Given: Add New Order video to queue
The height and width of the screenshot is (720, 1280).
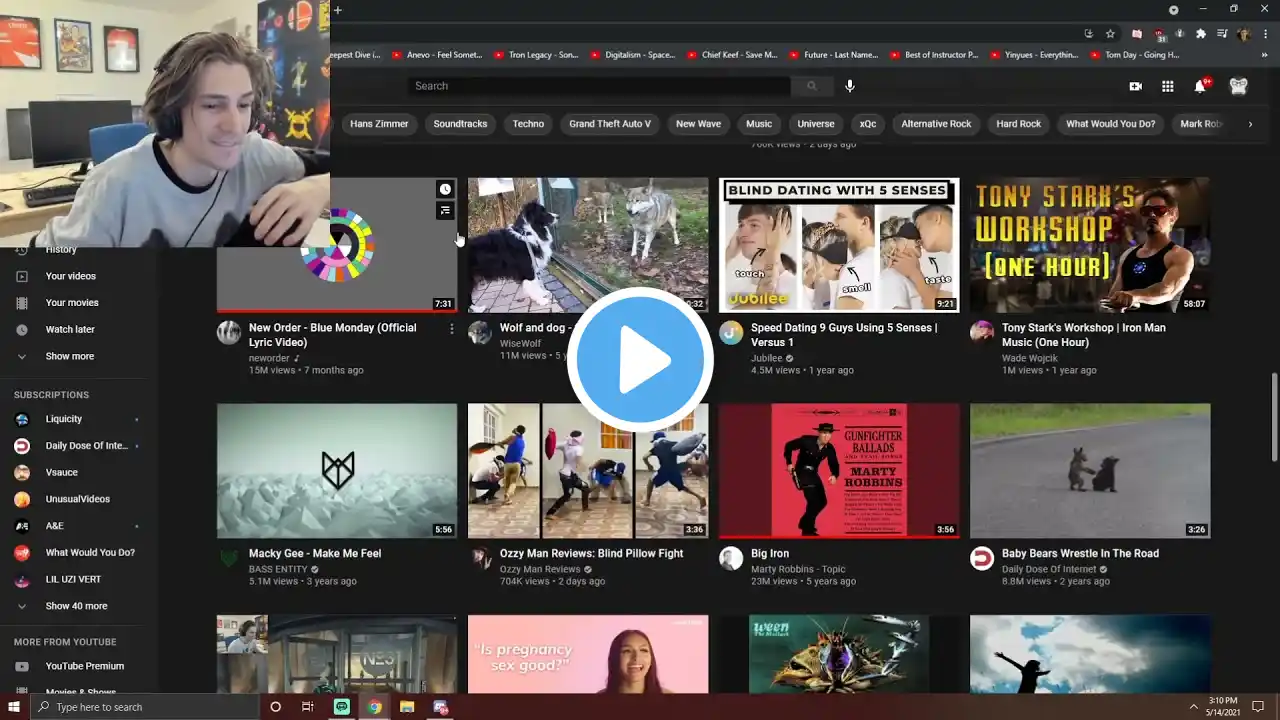Looking at the screenshot, I should 445,210.
